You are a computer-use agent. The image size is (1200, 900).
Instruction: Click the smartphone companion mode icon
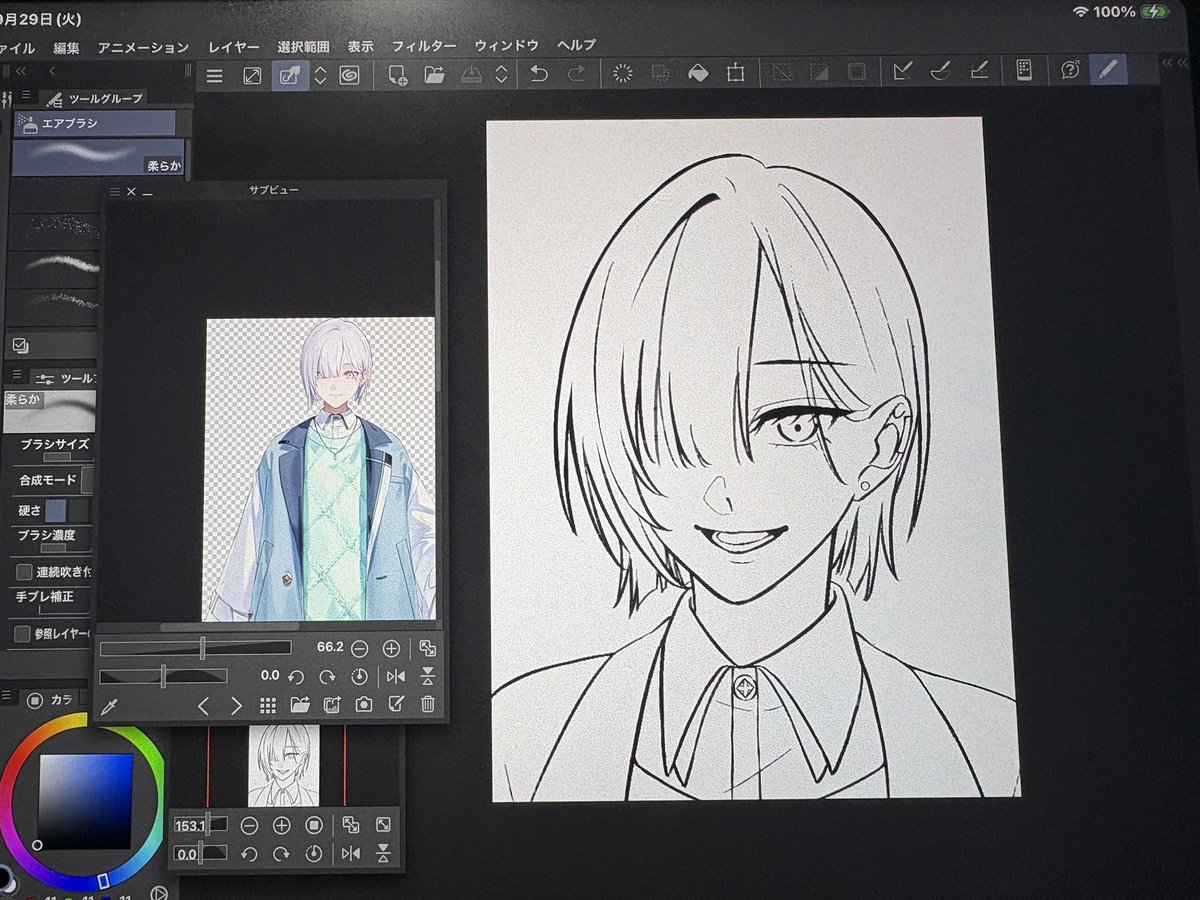click(x=1023, y=70)
